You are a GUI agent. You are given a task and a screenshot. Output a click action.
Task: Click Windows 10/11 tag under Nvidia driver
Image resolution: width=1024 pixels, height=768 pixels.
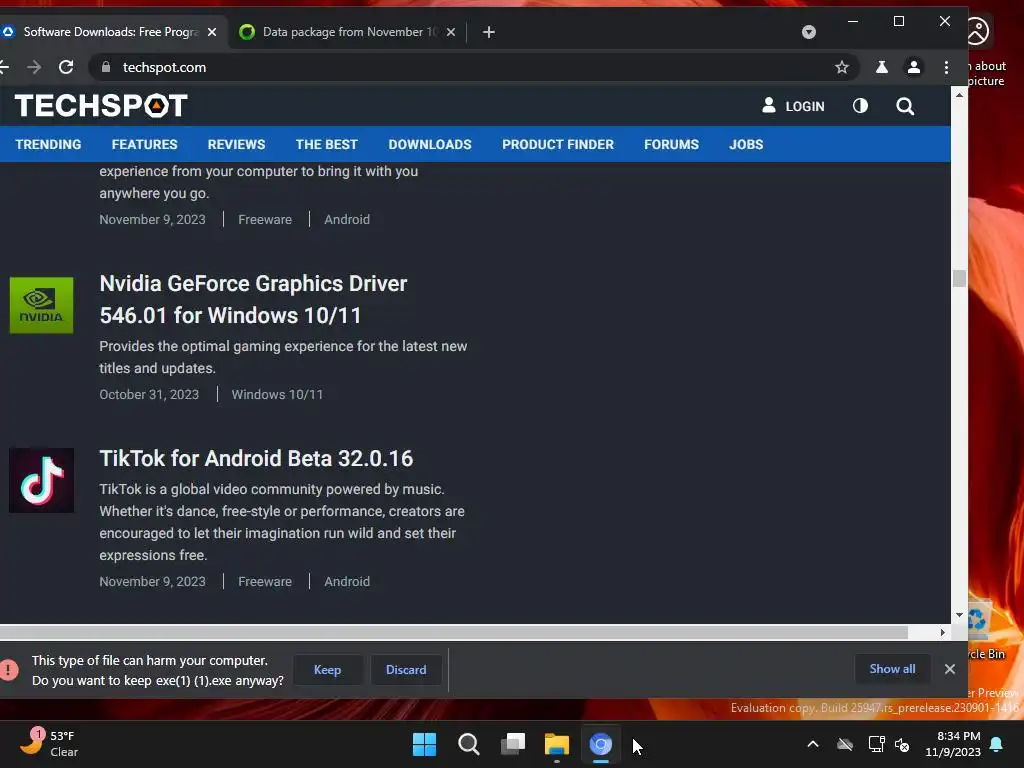277,394
